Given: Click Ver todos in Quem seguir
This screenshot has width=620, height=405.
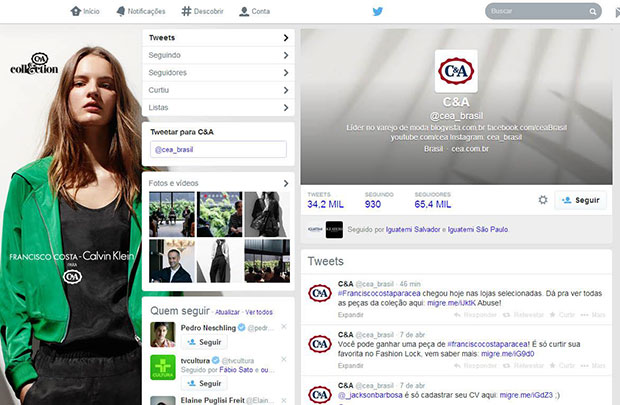Looking at the screenshot, I should pos(259,312).
